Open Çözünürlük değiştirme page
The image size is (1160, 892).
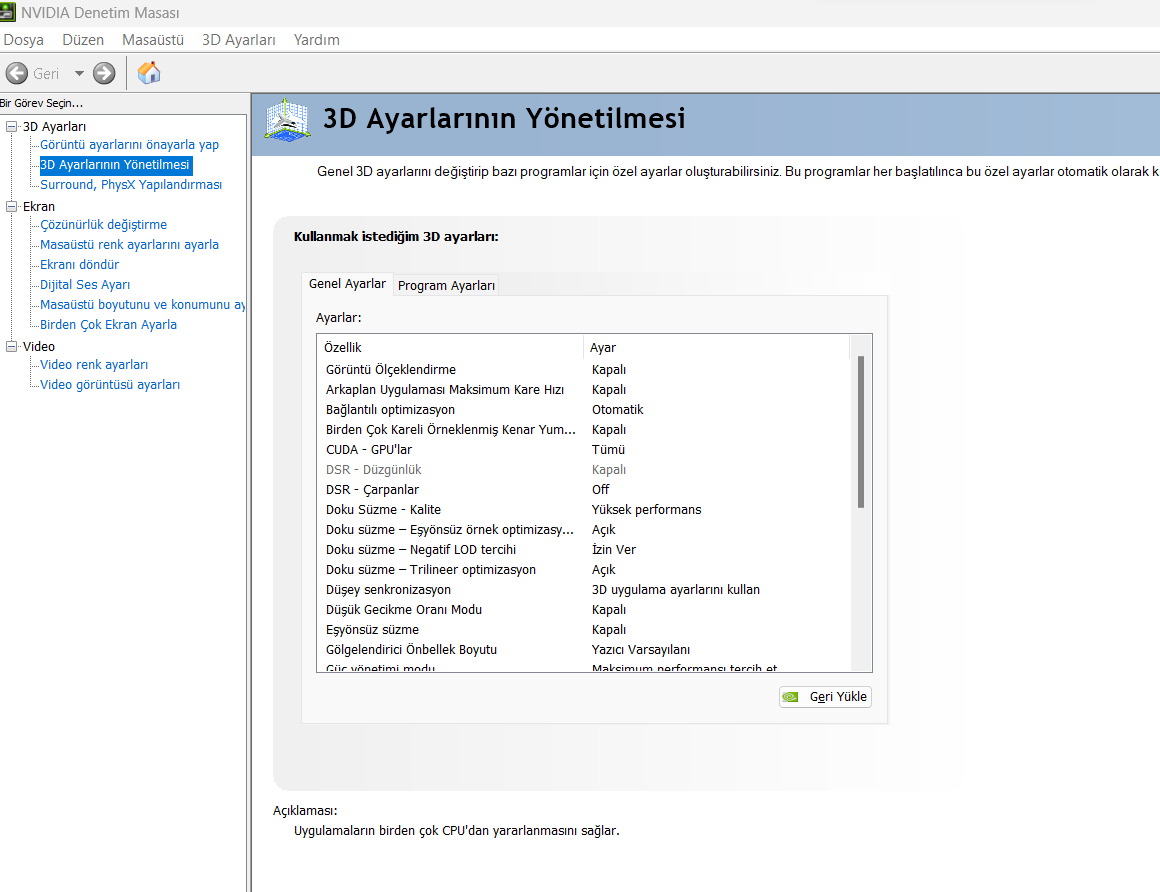pyautogui.click(x=104, y=225)
